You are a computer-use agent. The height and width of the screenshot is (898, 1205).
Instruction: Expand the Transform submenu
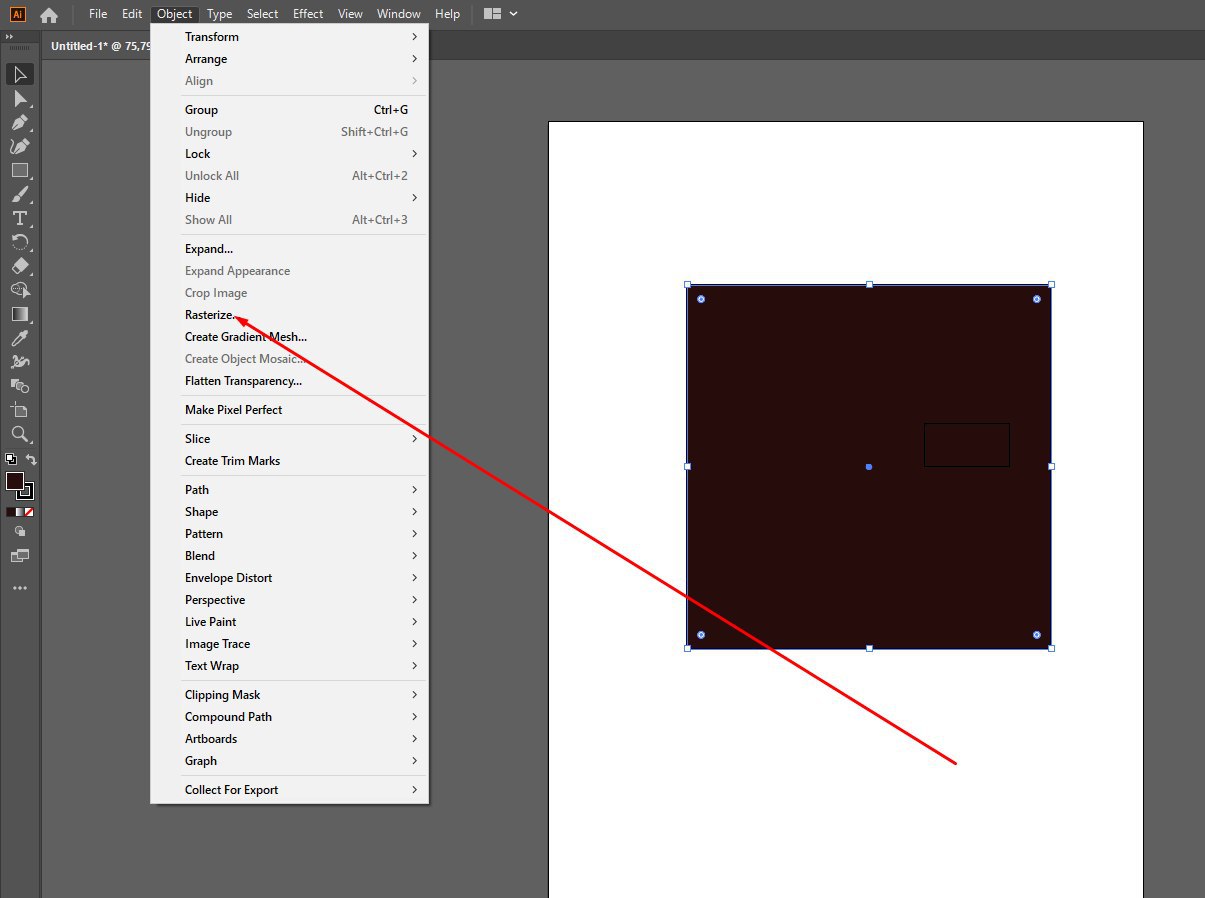289,37
